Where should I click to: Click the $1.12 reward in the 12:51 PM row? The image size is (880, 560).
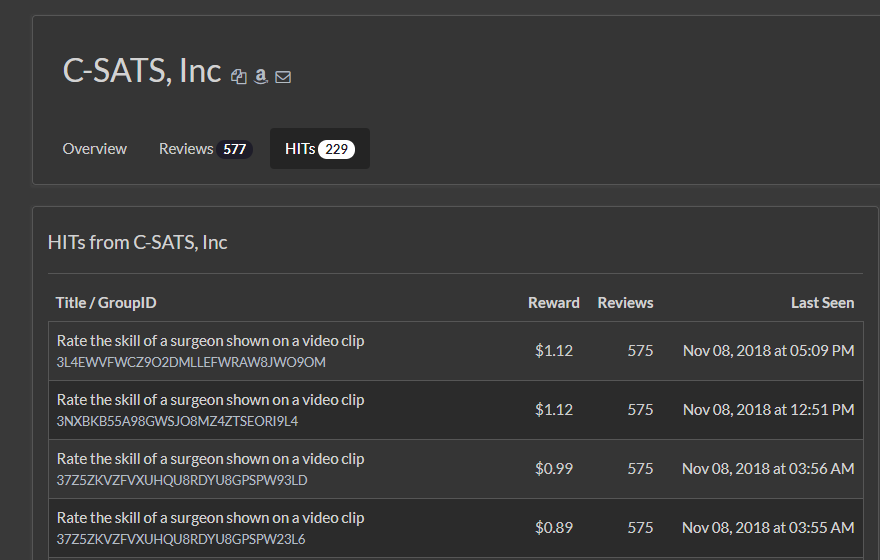tap(554, 410)
